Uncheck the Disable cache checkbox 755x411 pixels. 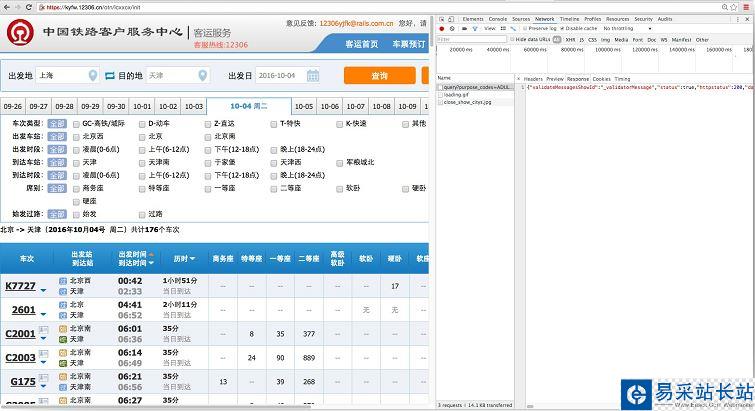[x=562, y=29]
